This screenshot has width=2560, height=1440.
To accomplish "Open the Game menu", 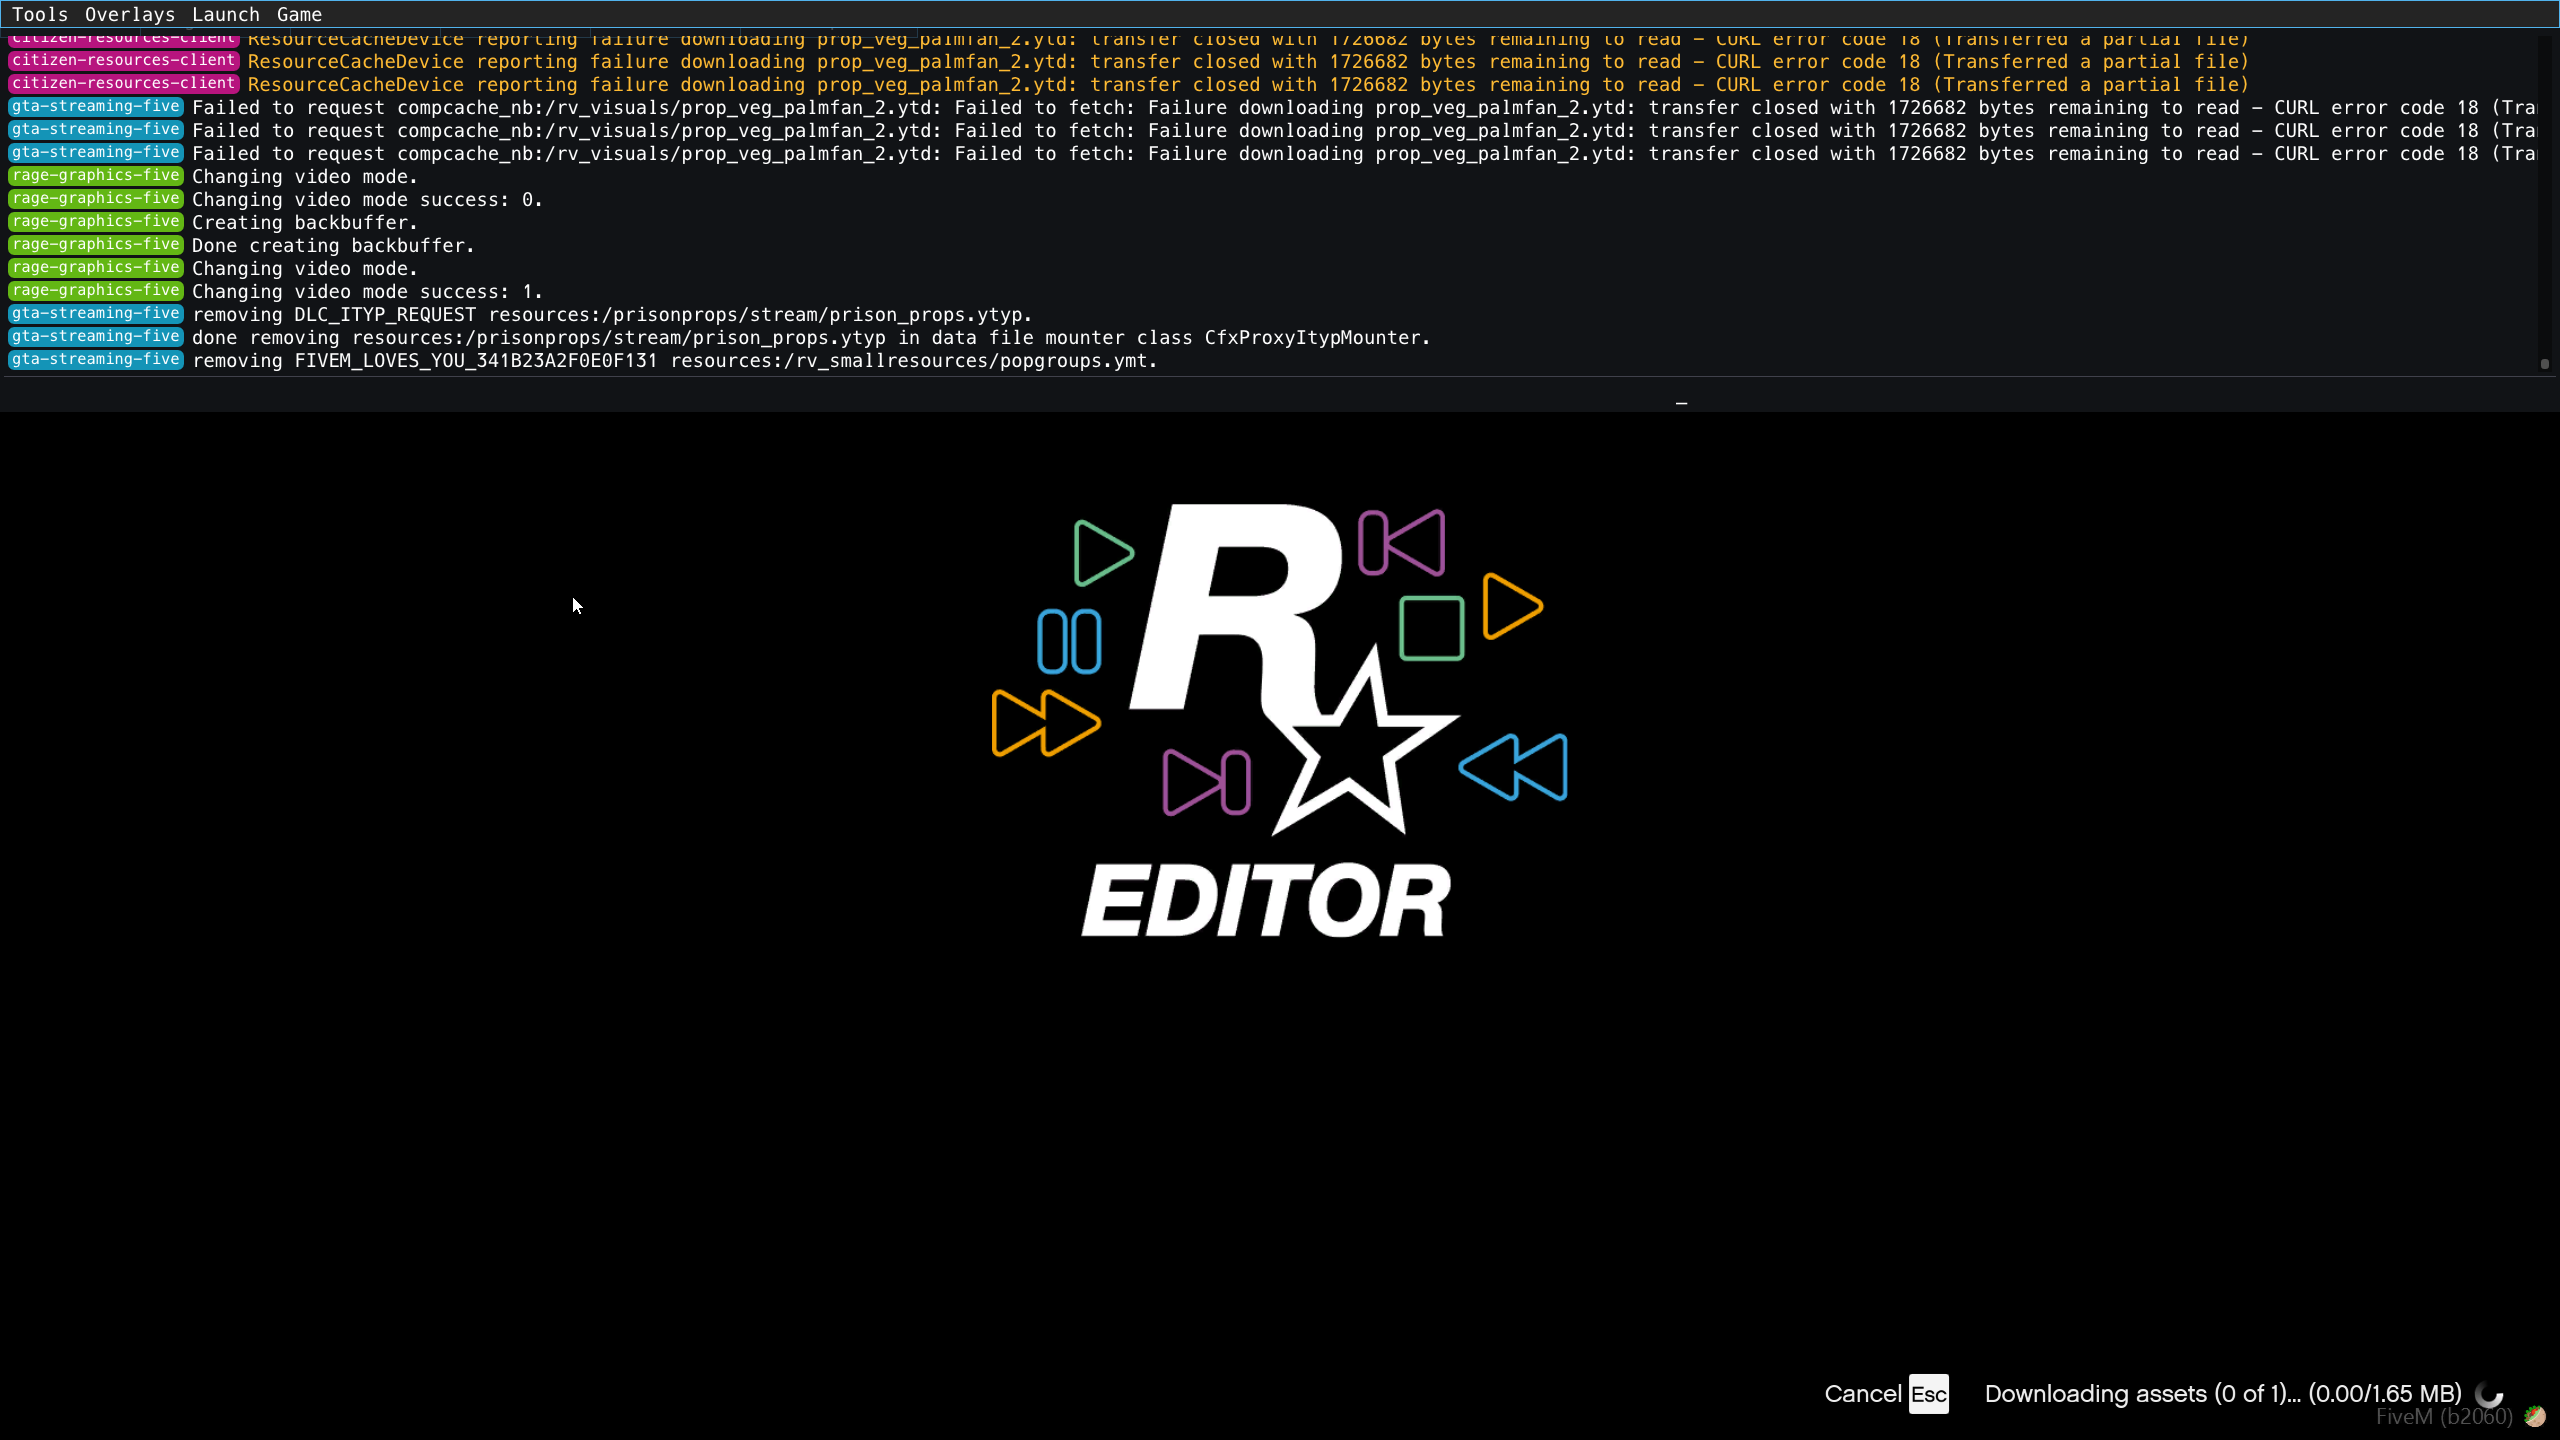I will [299, 14].
